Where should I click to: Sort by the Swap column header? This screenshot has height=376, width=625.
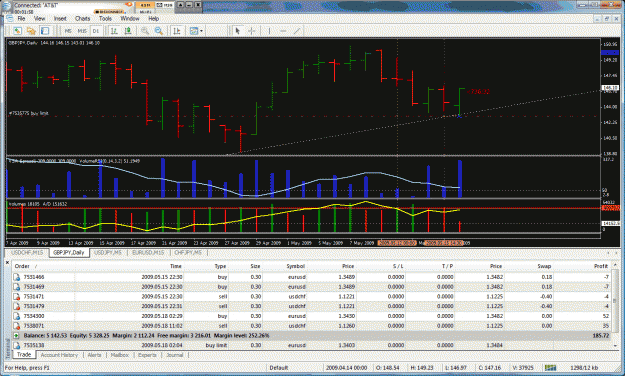click(x=544, y=266)
